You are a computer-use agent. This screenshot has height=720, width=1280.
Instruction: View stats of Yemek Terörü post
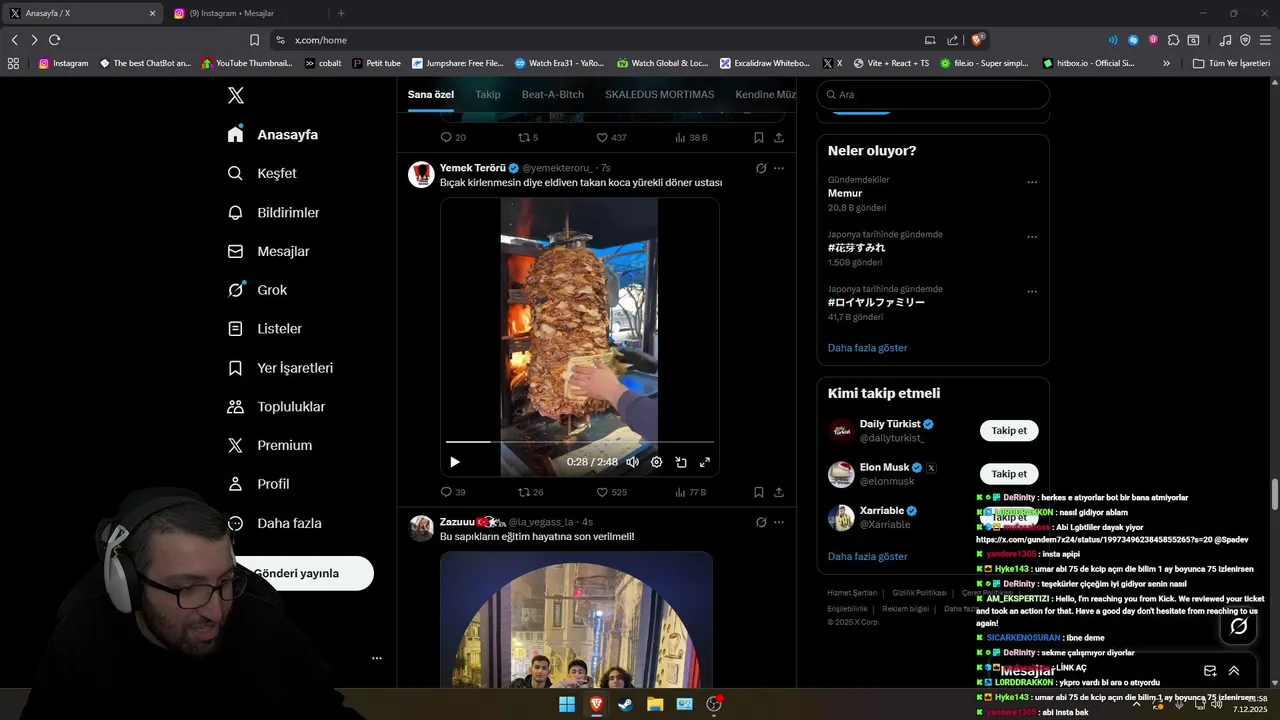[691, 492]
